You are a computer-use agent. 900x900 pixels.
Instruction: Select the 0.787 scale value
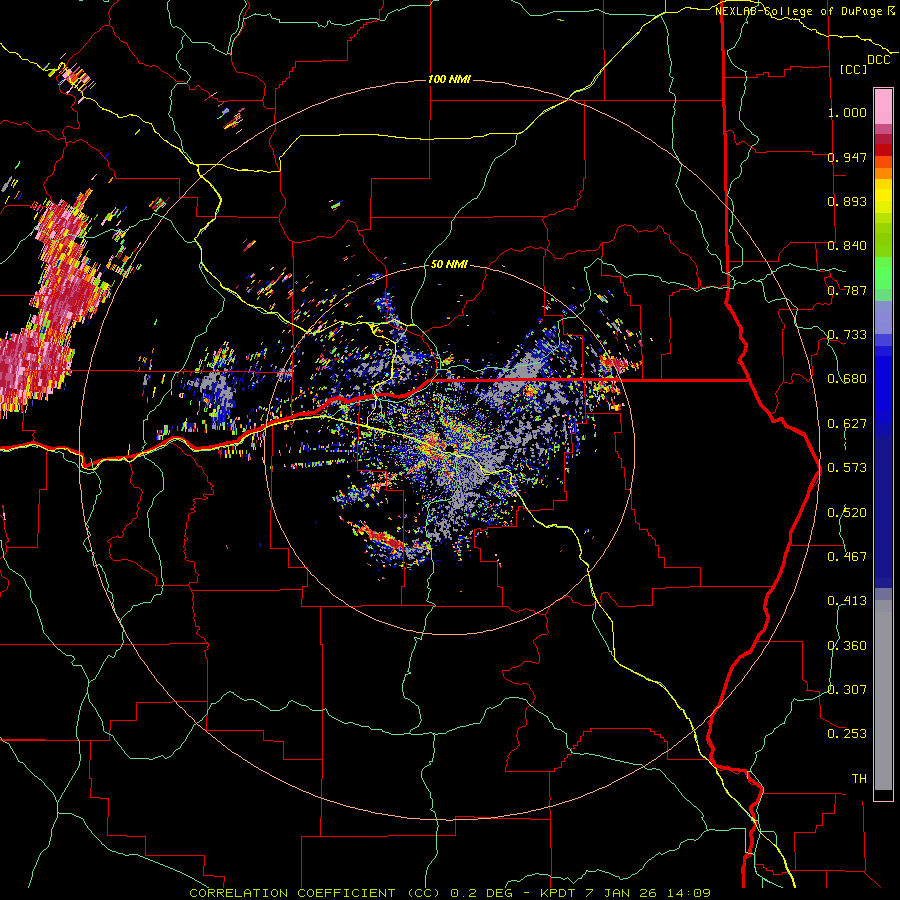pos(847,290)
